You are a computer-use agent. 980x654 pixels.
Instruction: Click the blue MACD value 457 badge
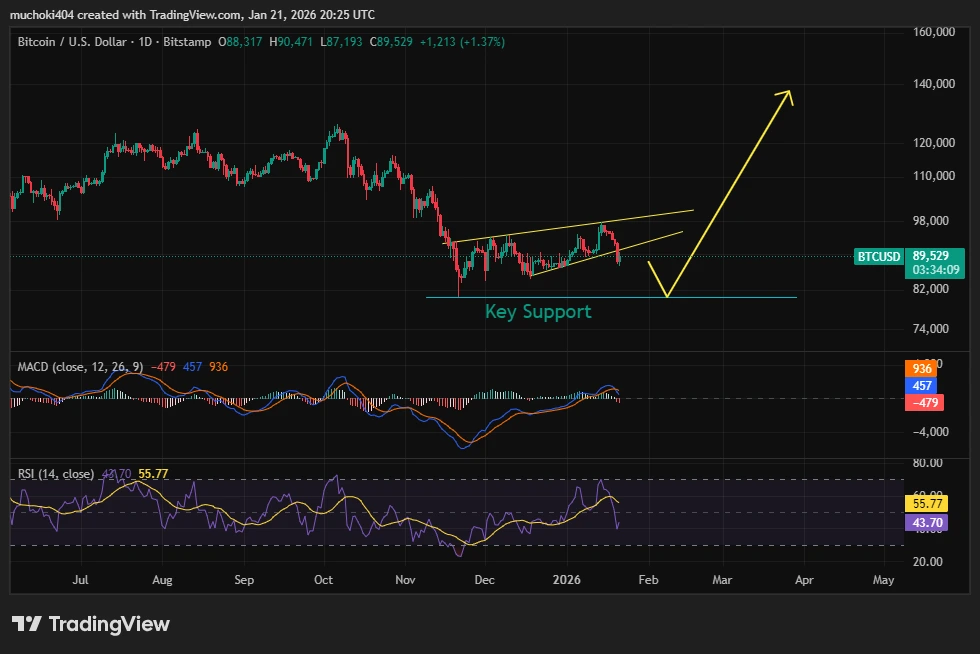coord(922,386)
